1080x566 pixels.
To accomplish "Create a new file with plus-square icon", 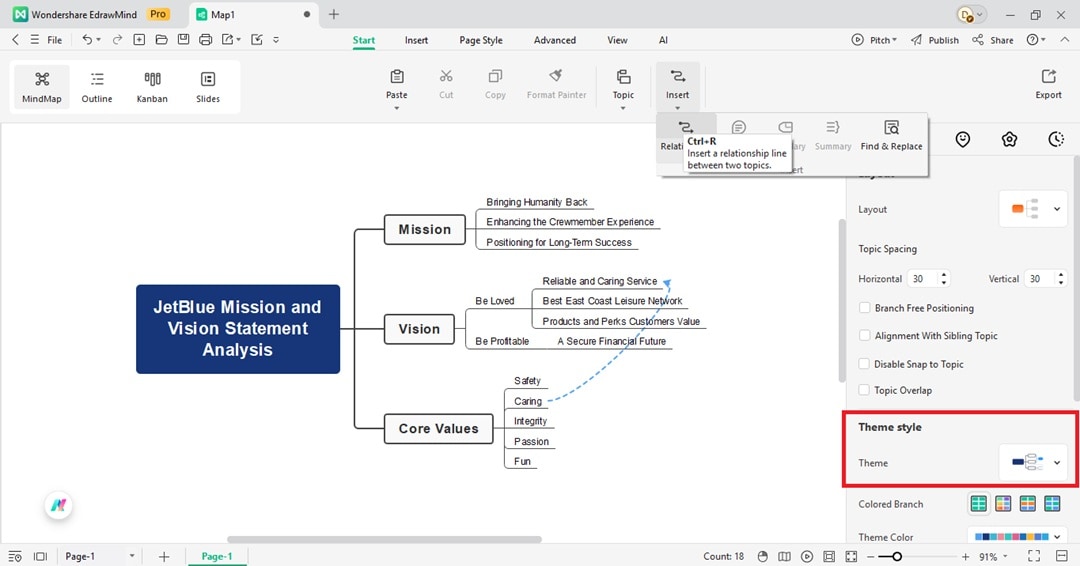I will click(139, 40).
